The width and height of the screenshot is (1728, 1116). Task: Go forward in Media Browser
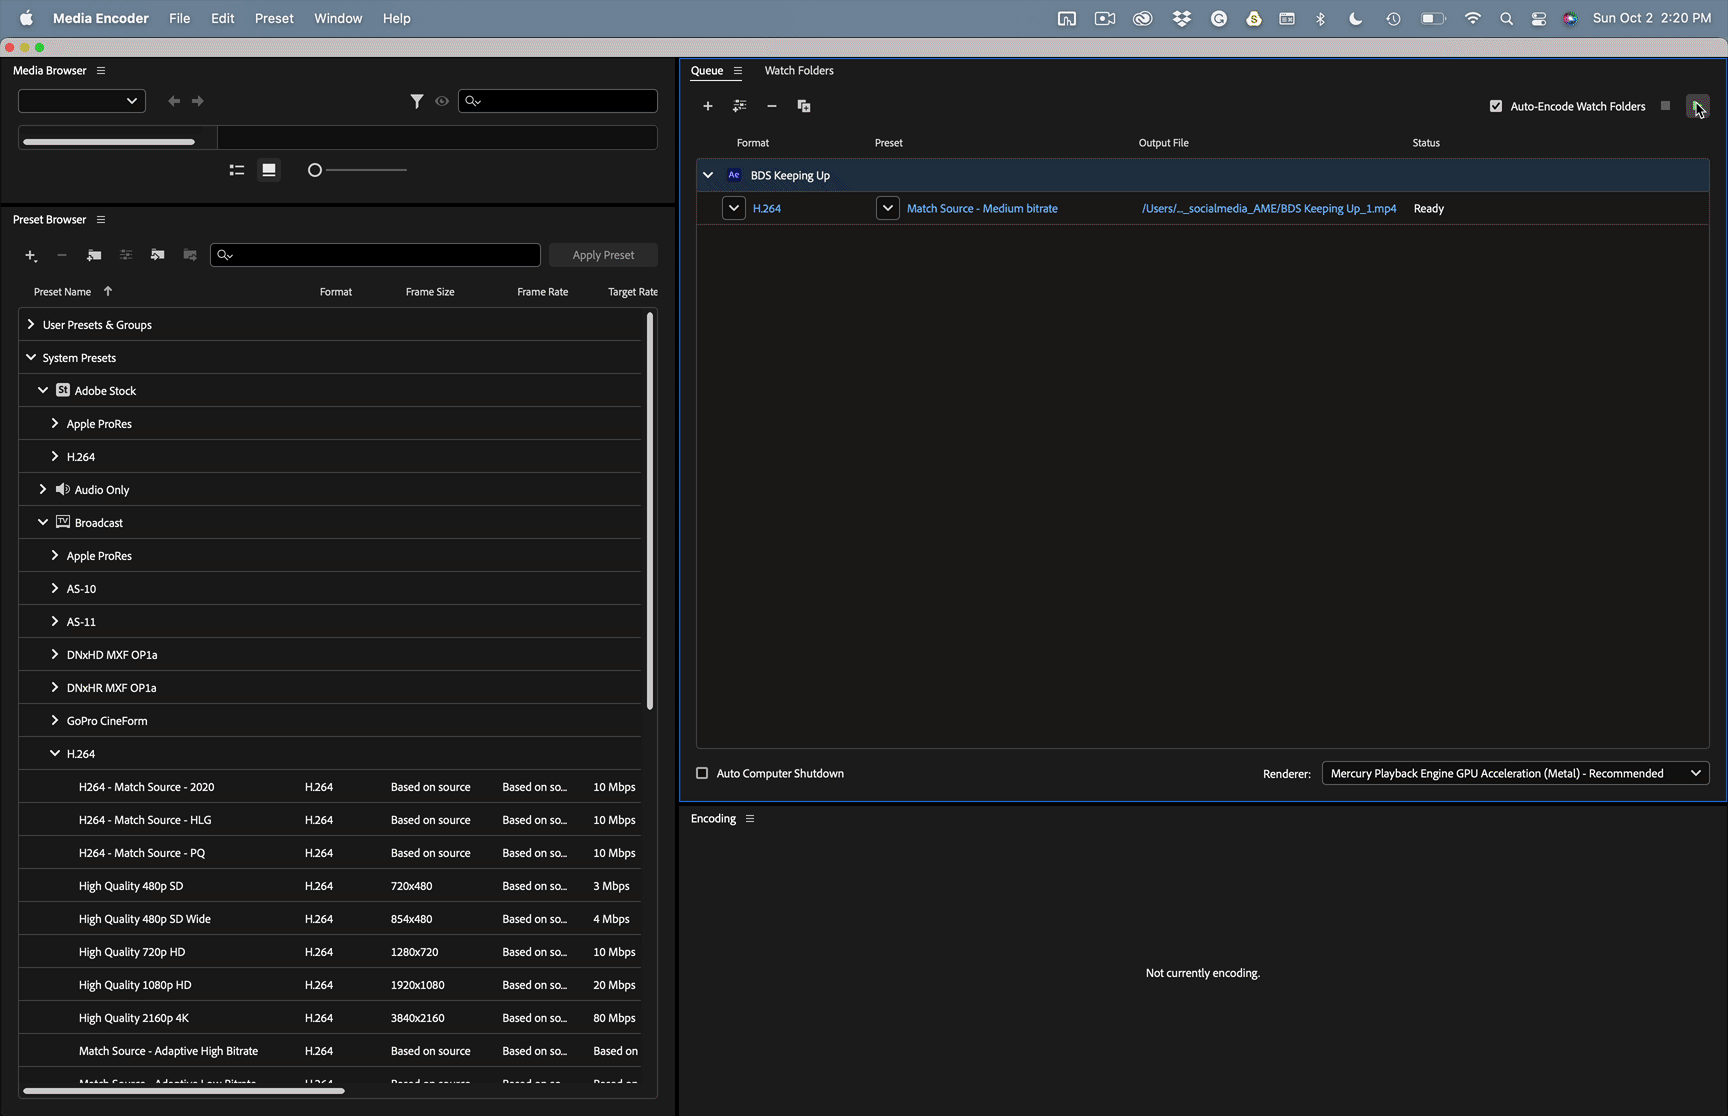click(x=198, y=101)
